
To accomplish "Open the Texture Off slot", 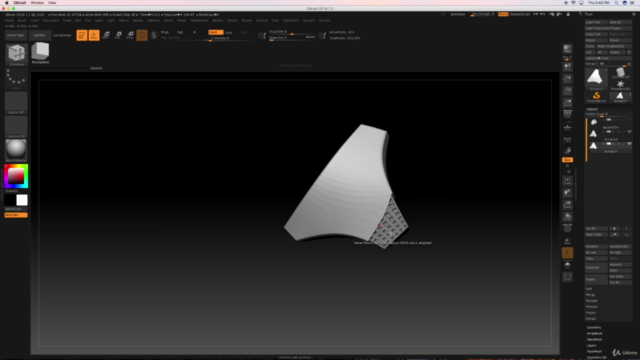I will [16, 127].
